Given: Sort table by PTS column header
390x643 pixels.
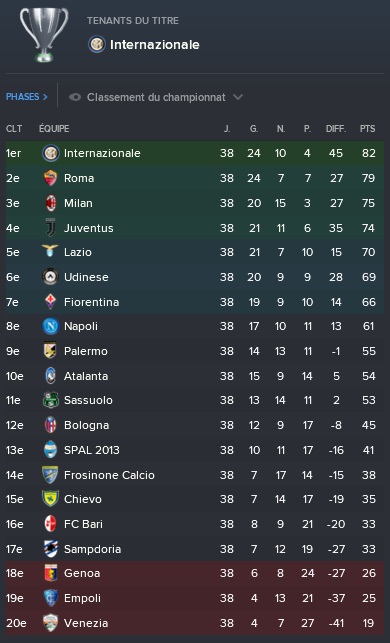Looking at the screenshot, I should click(367, 129).
